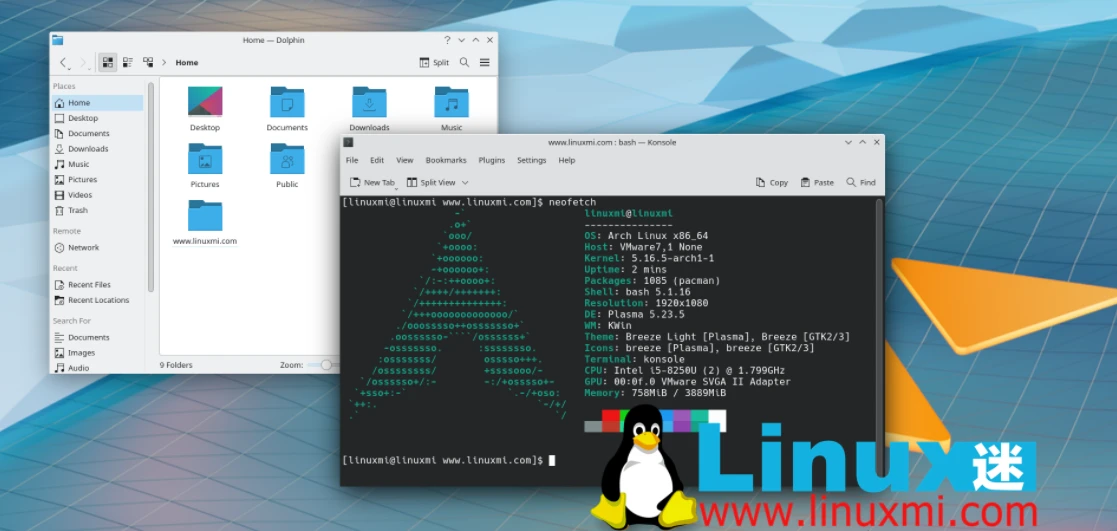Open Recent Locations in sidebar

(x=98, y=300)
